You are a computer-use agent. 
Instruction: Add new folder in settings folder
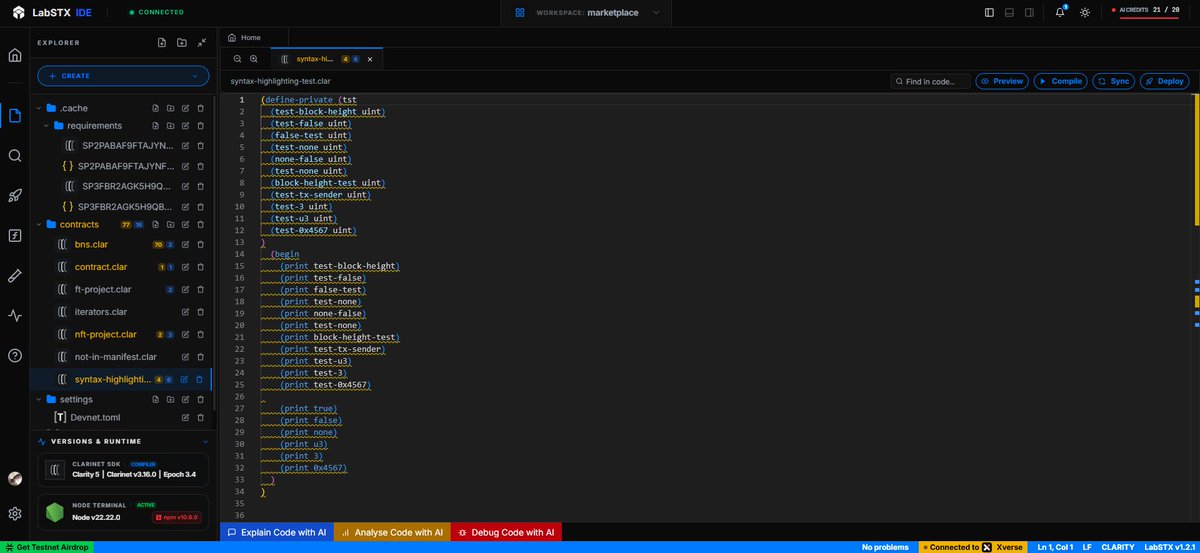170,399
